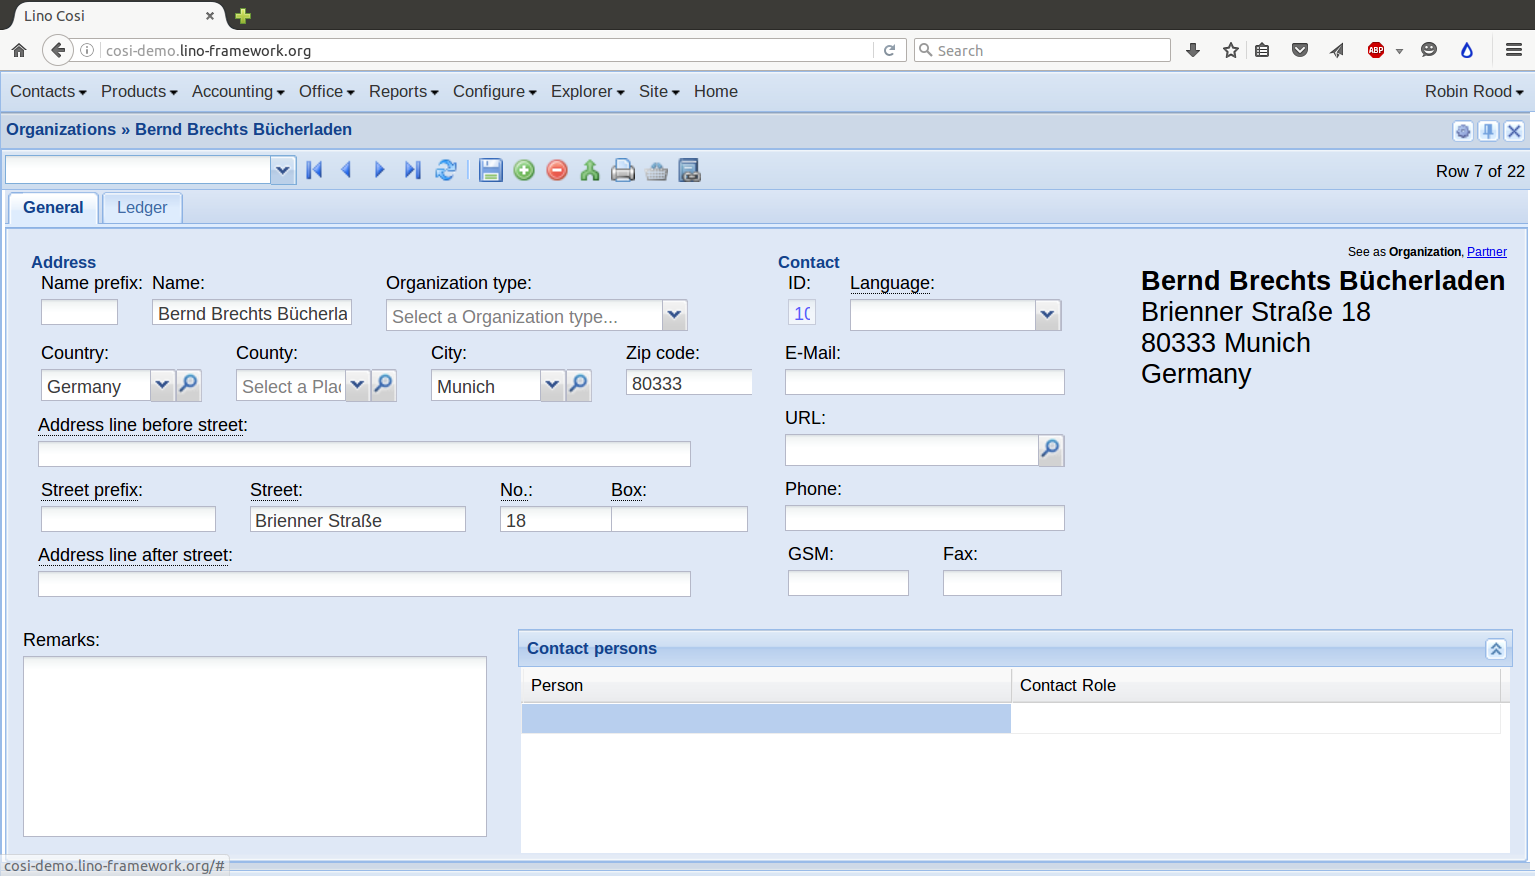The height and width of the screenshot is (876, 1535).
Task: Refresh the current record
Action: click(446, 170)
